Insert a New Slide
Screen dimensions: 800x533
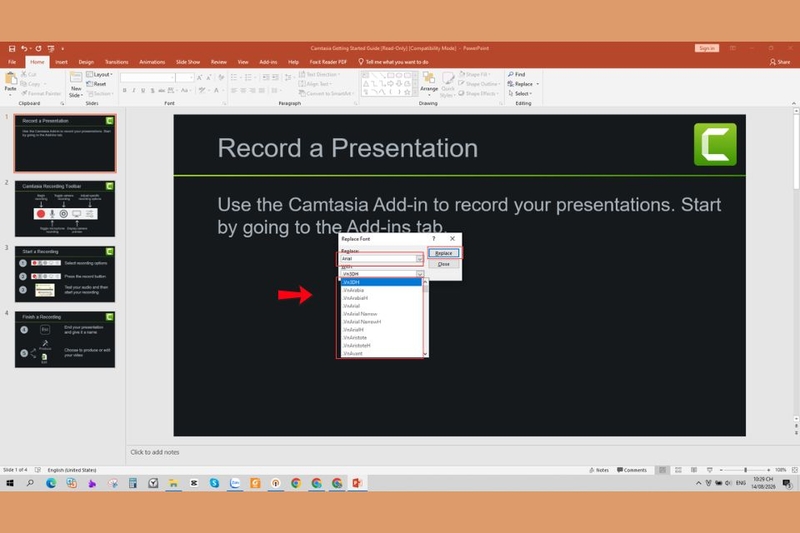[x=76, y=84]
